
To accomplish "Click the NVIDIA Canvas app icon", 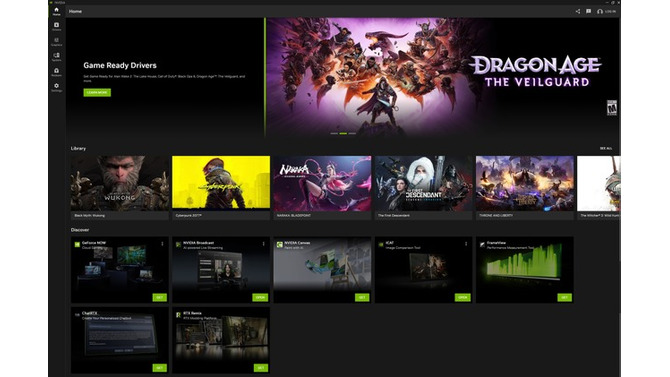I will [279, 244].
